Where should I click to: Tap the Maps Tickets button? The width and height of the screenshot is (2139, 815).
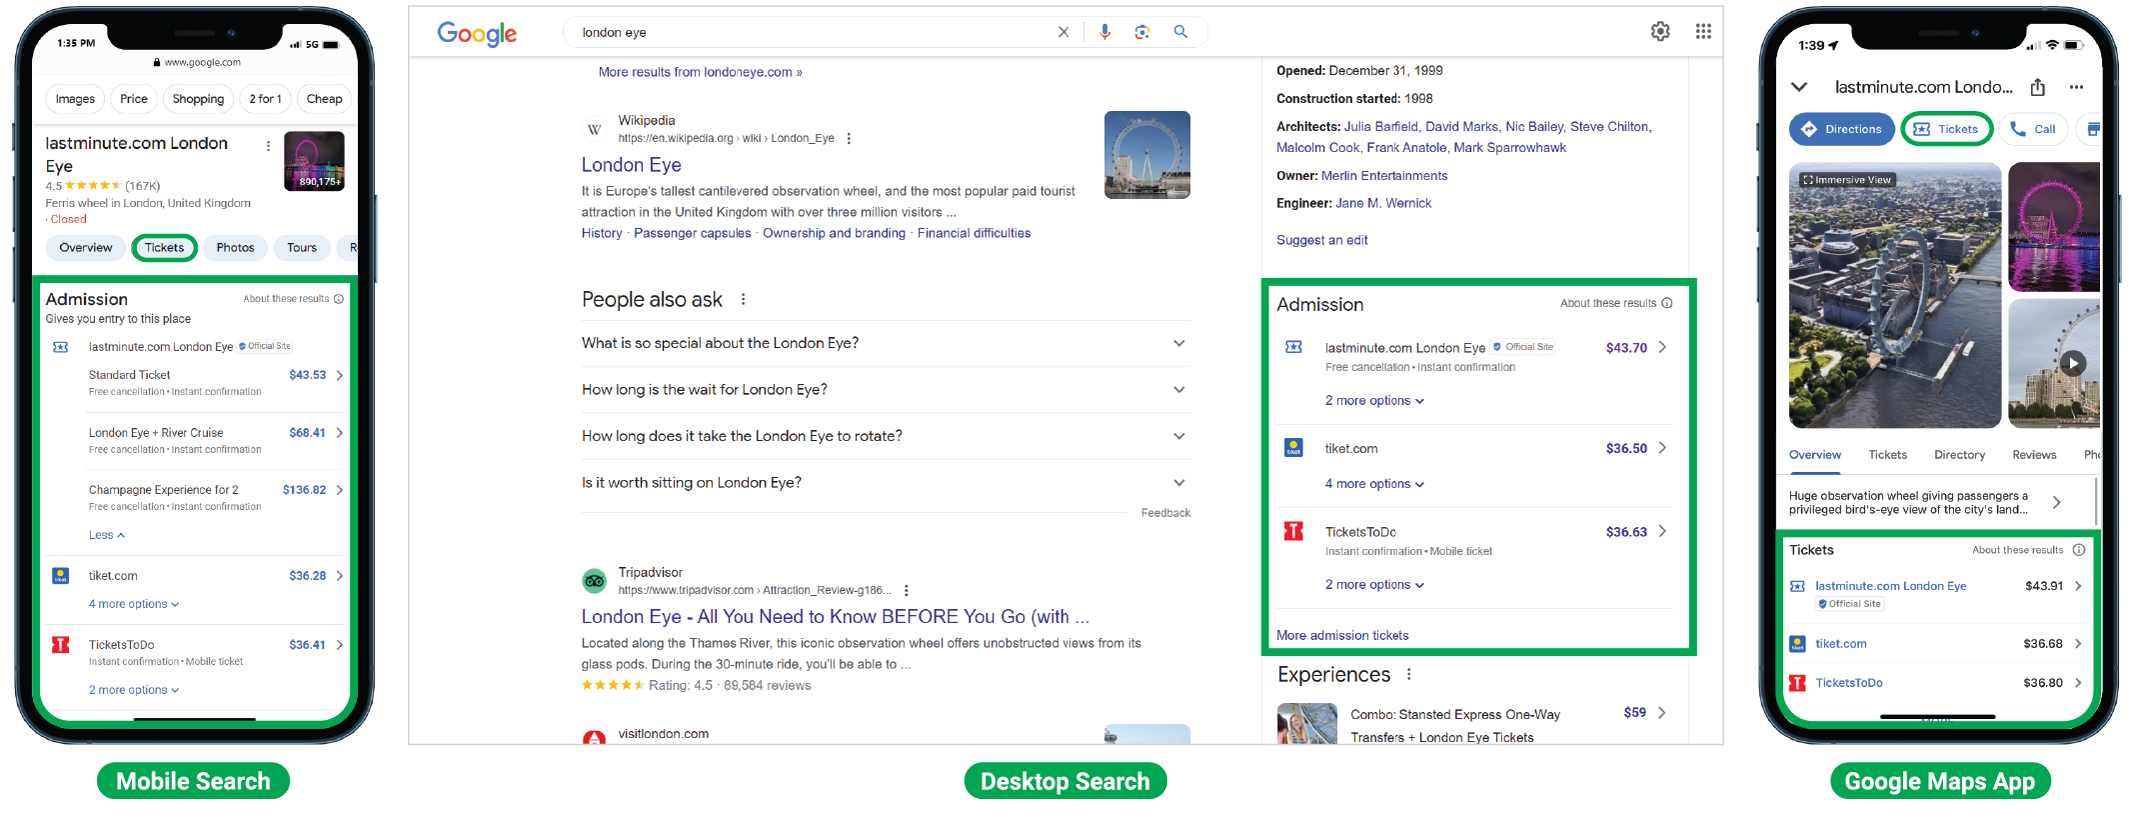pos(1946,129)
